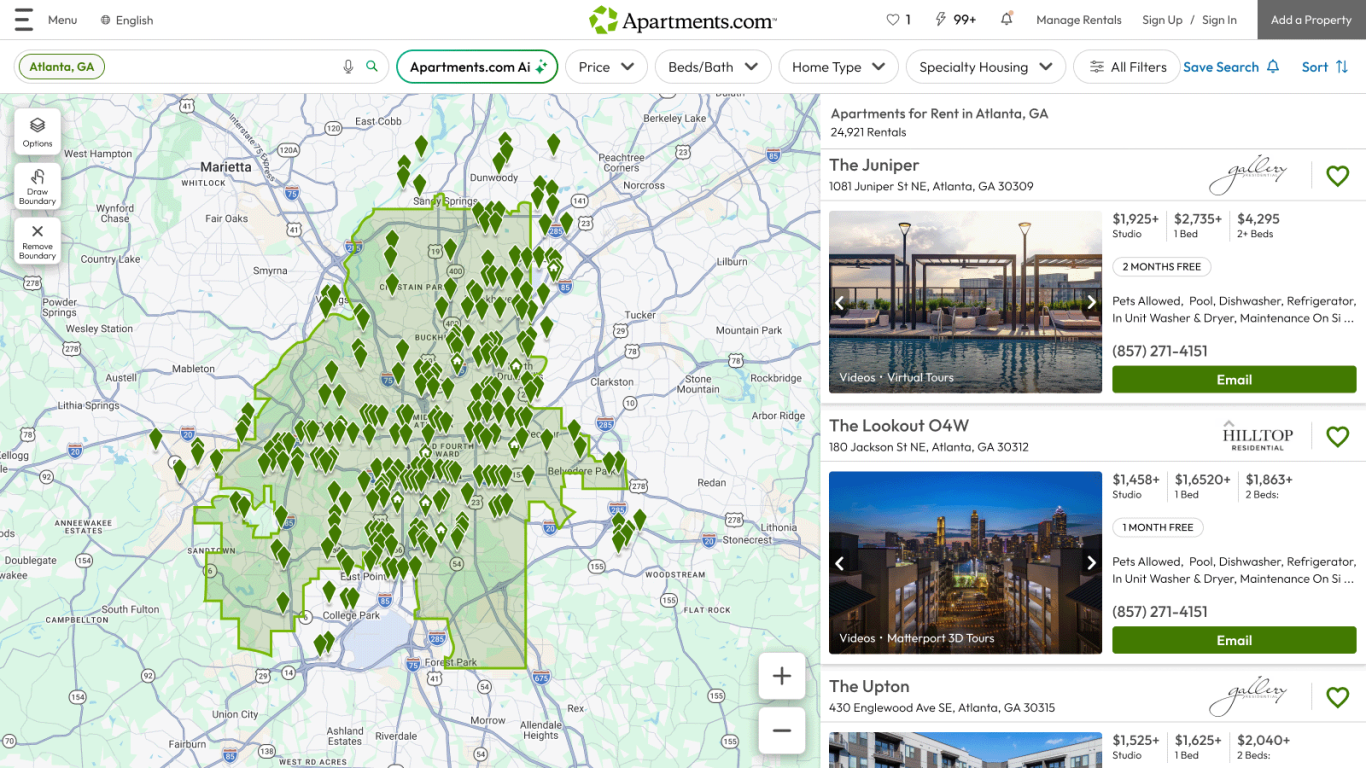
Task: Click the Apartments.com Ai button
Action: [477, 67]
